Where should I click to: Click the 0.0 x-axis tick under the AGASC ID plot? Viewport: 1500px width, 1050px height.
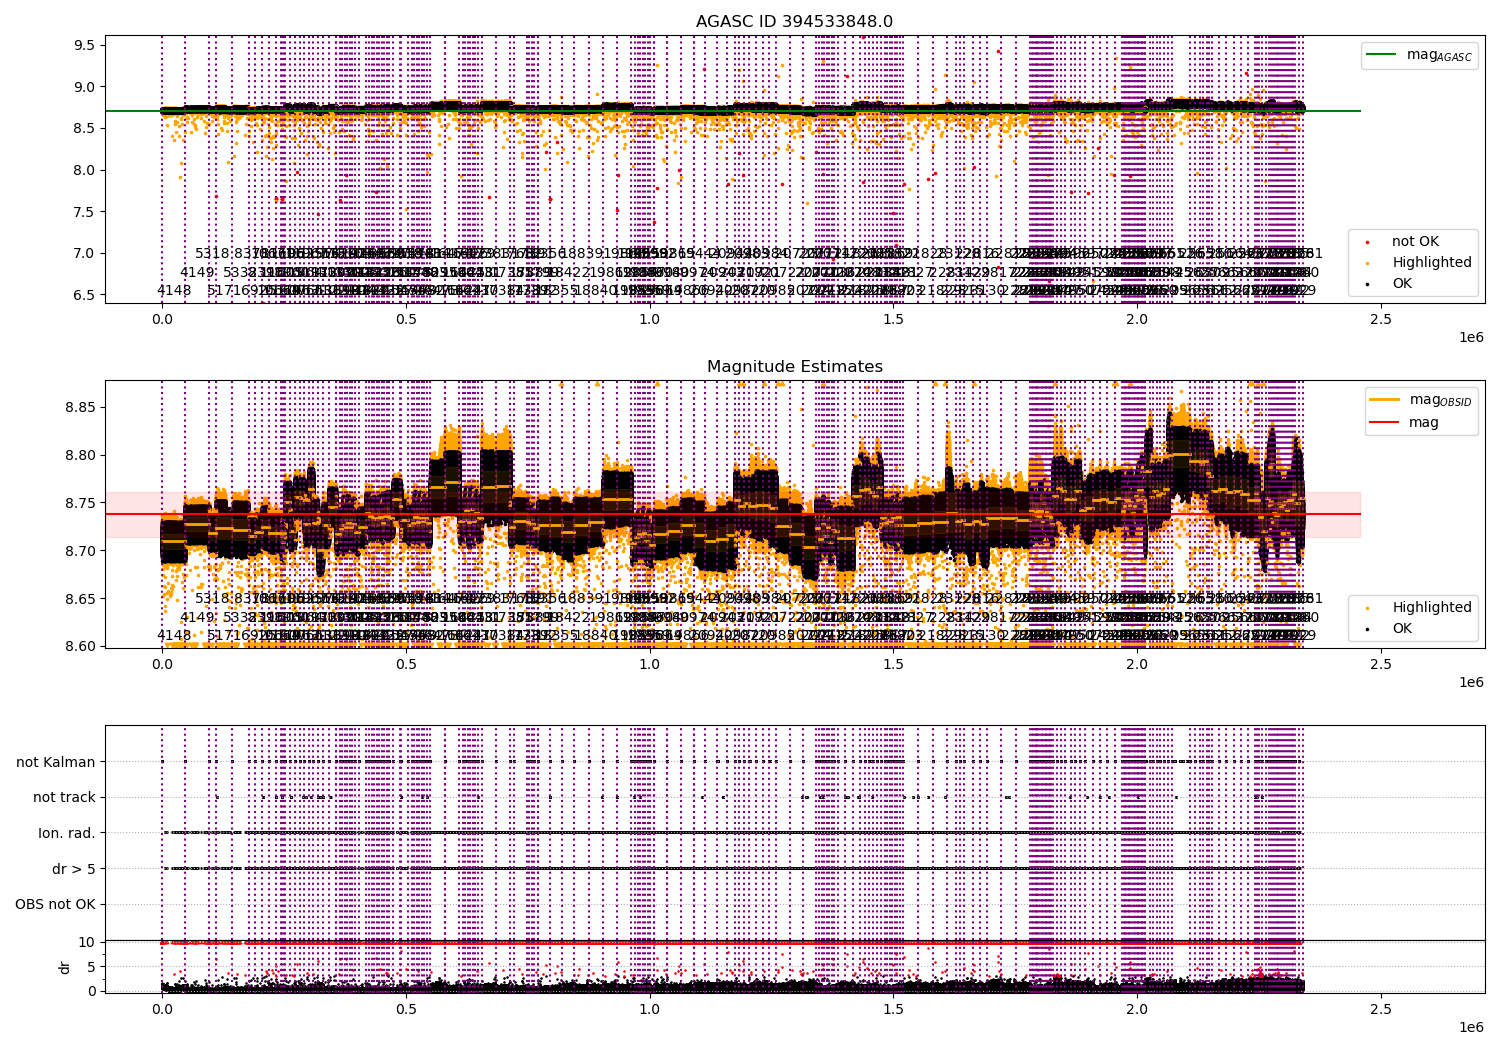click(162, 319)
